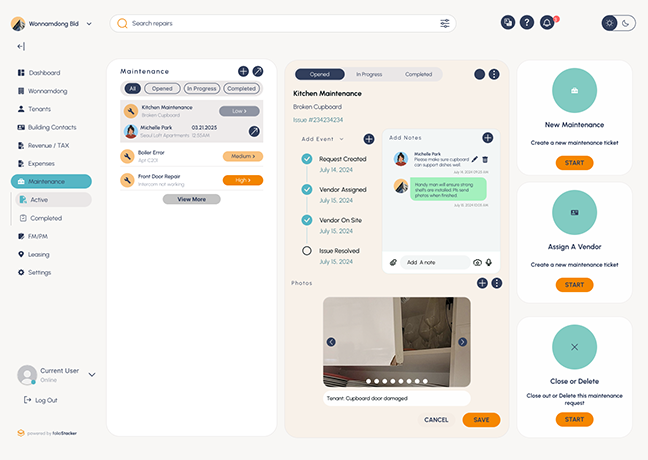Click the microphone icon in notes
This screenshot has width=648, height=460.
[489, 262]
